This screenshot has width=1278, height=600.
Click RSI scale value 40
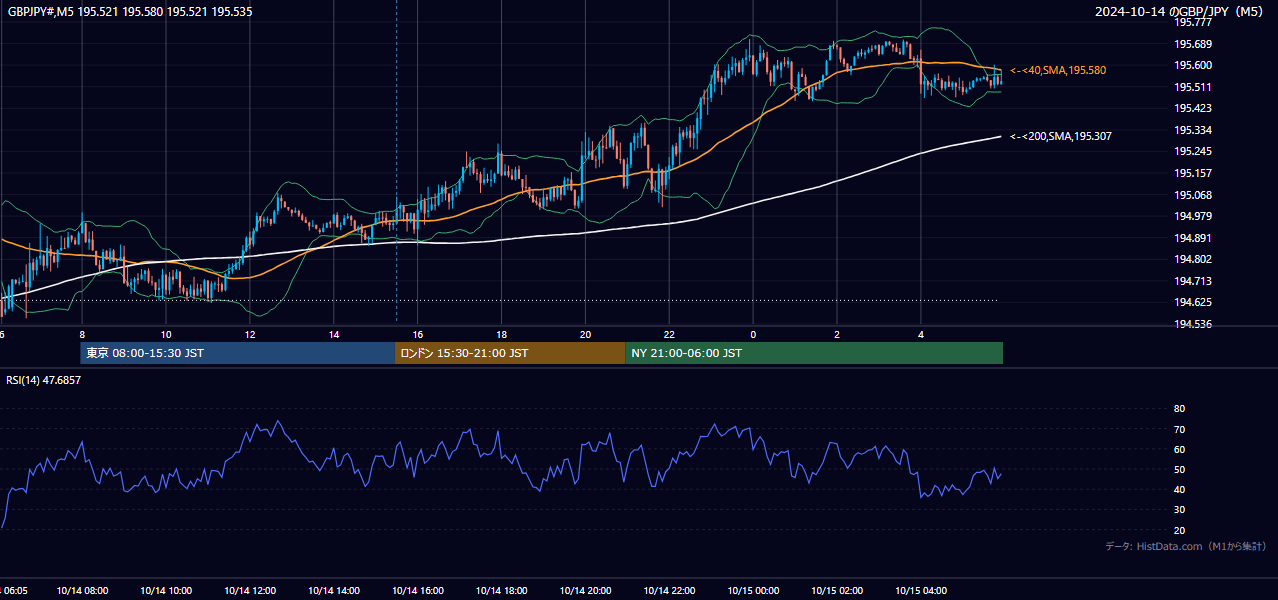tap(1179, 490)
